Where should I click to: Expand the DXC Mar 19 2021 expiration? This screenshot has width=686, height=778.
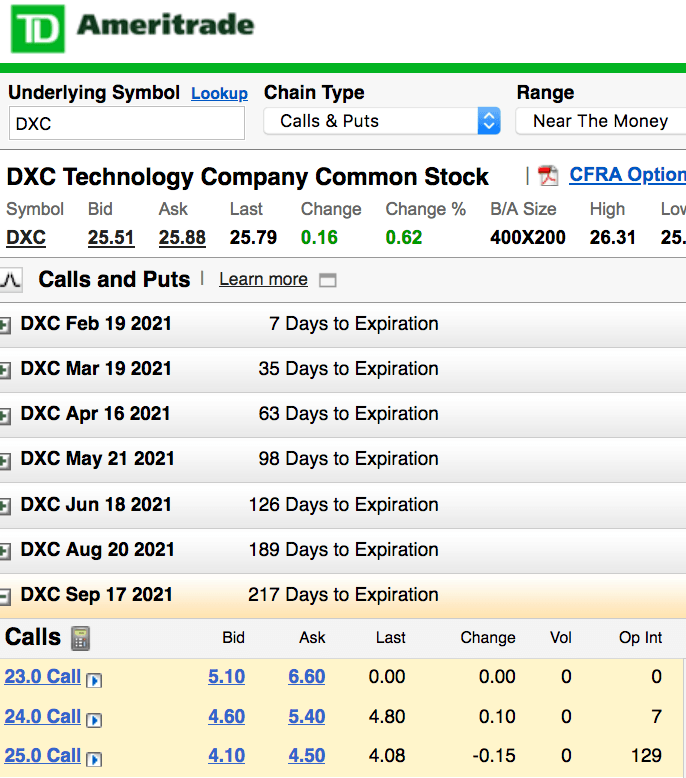(x=5, y=371)
